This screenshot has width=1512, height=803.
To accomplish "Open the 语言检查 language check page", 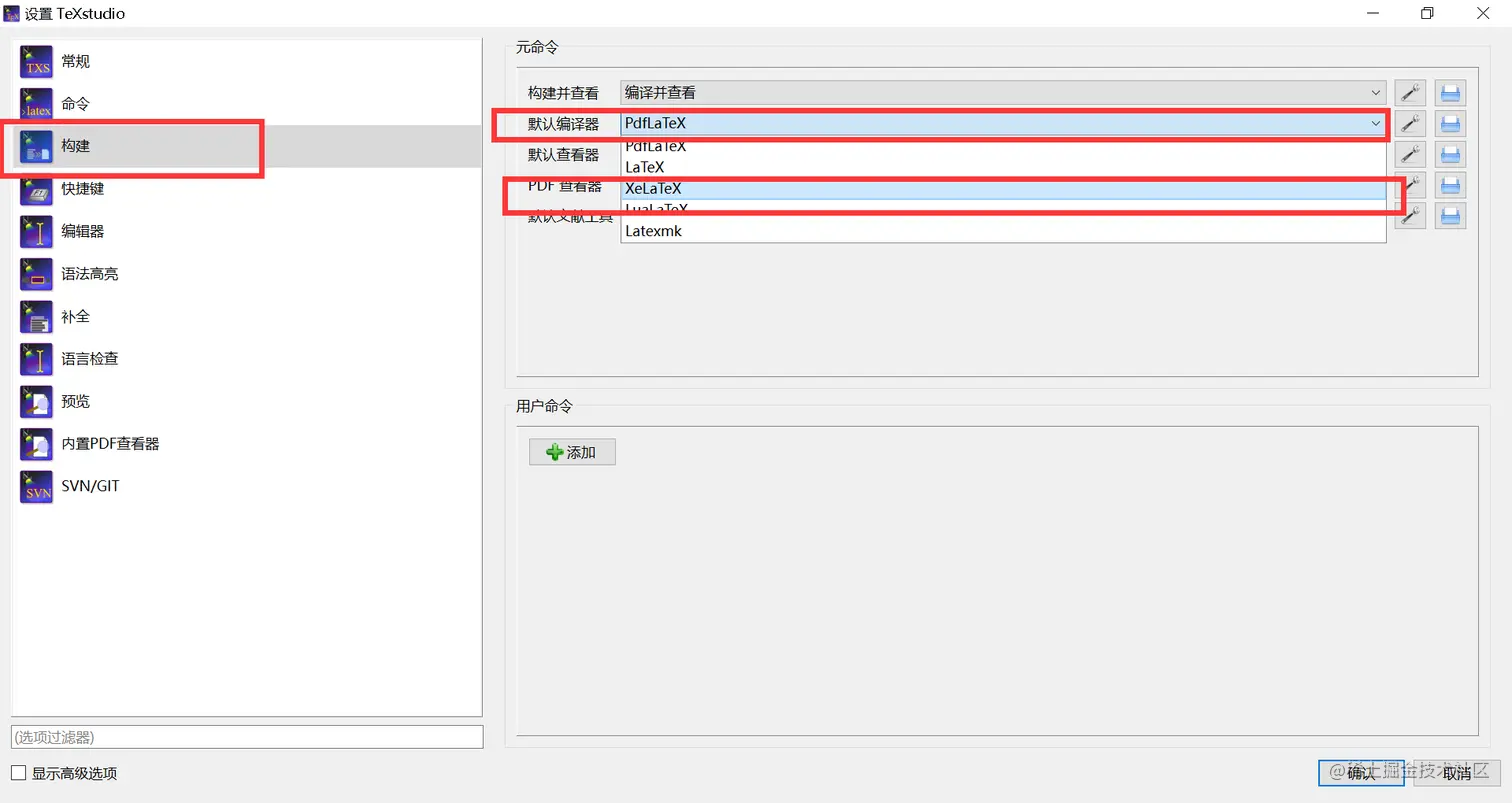I will click(246, 358).
